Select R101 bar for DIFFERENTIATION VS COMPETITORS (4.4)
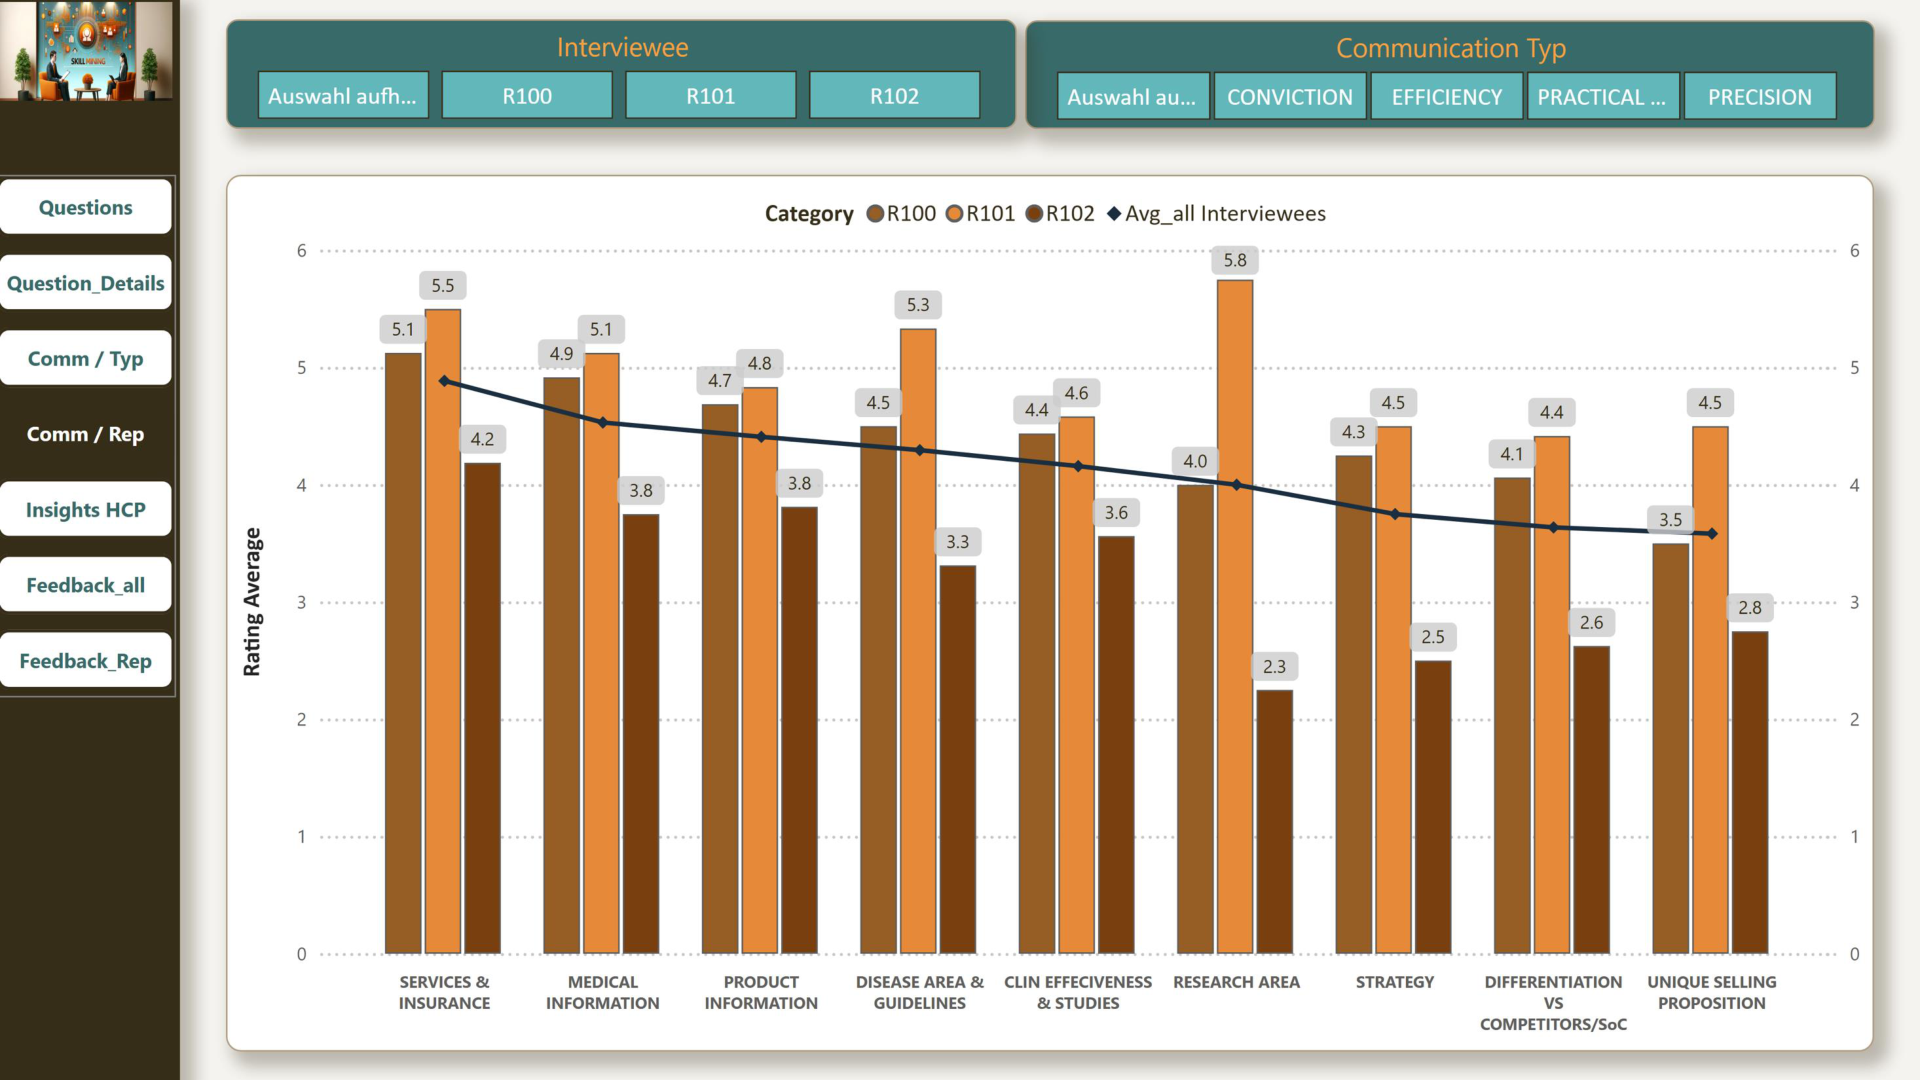This screenshot has width=1920, height=1080. pyautogui.click(x=1552, y=695)
